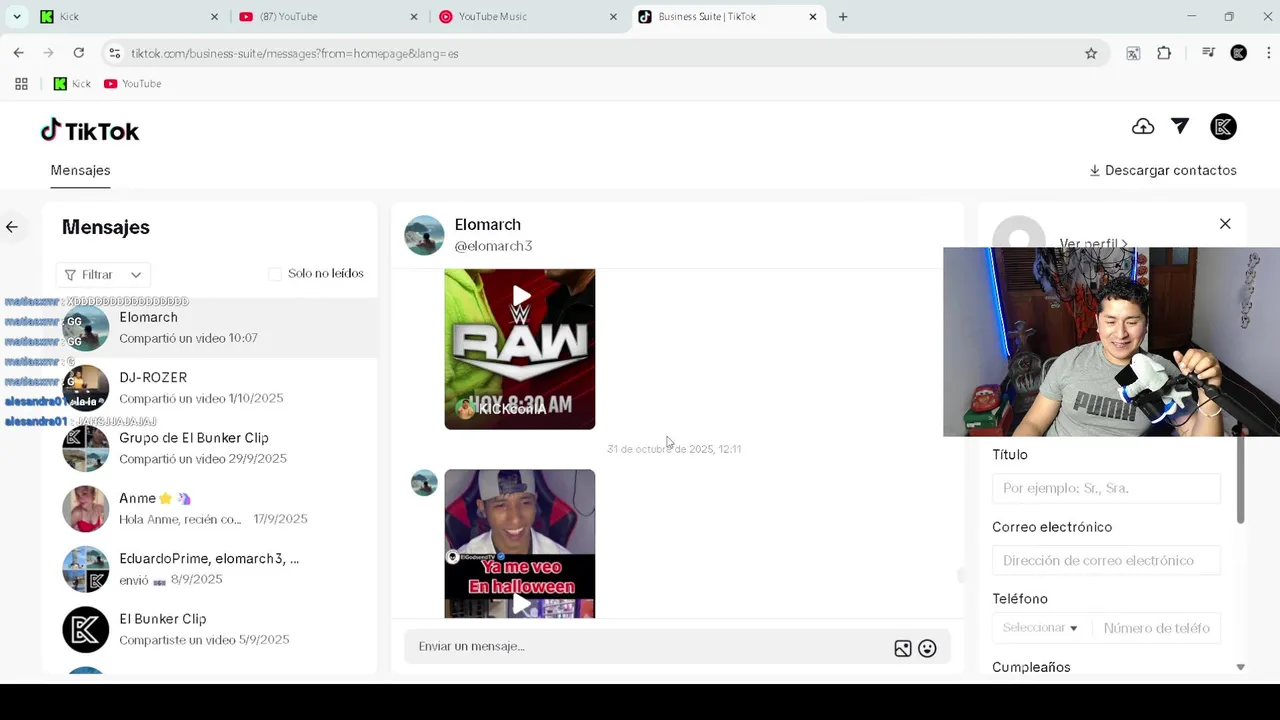Select the Mensajes tab
1280x720 pixels.
[80, 171]
